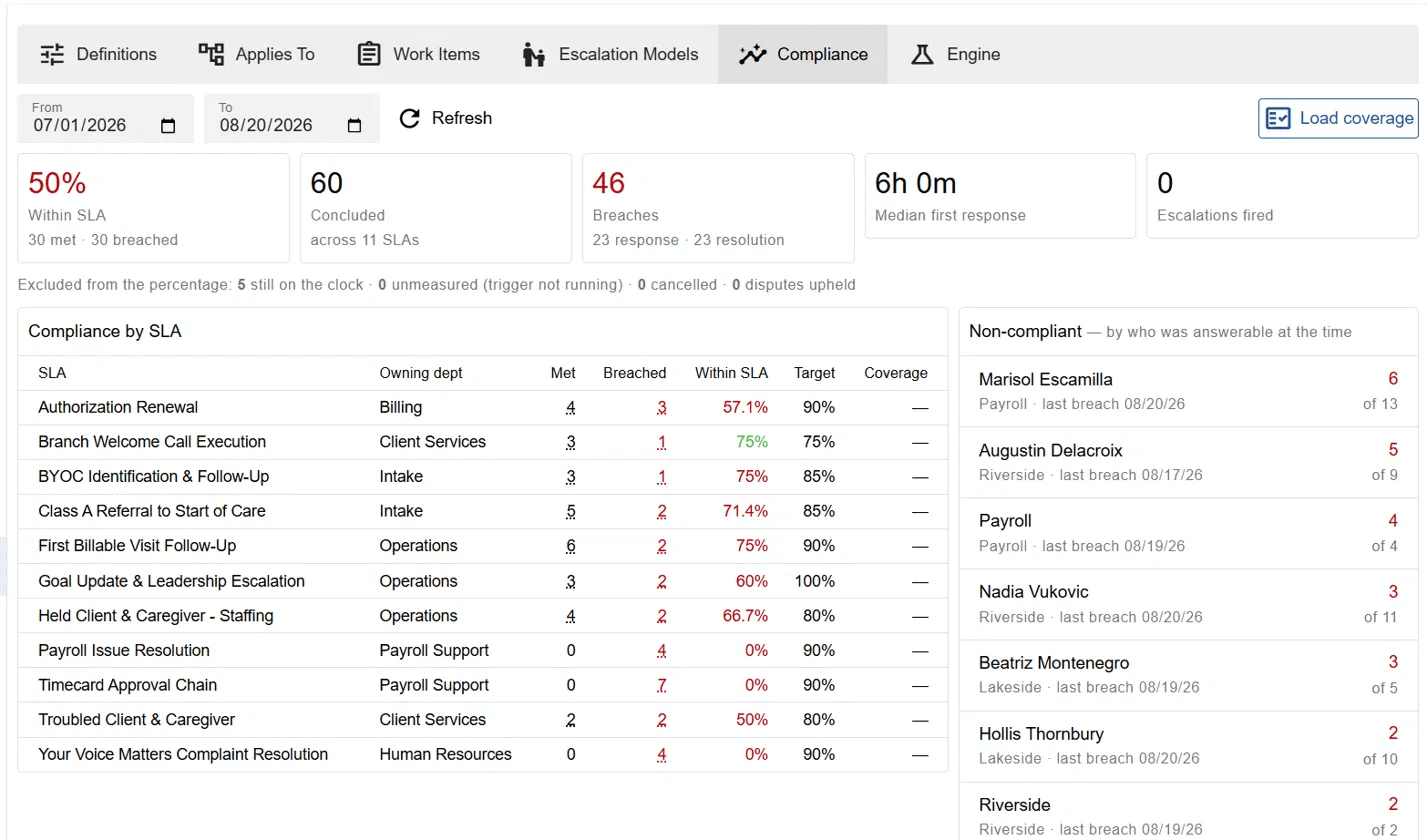Click the Engine flask icon
The height and width of the screenshot is (840, 1427).
[922, 54]
